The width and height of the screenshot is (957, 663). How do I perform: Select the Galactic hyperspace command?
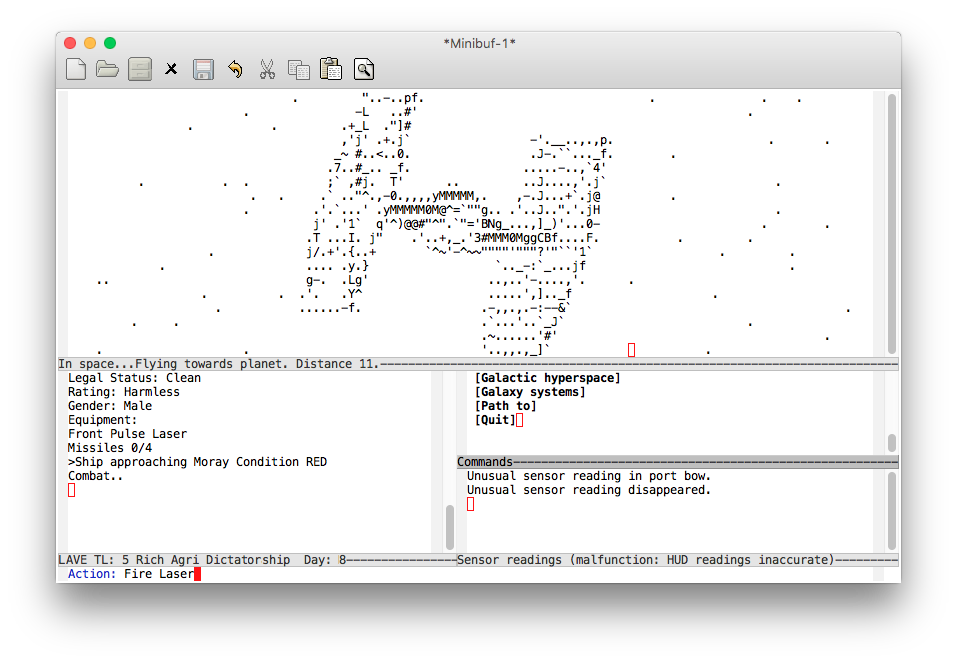pos(547,378)
